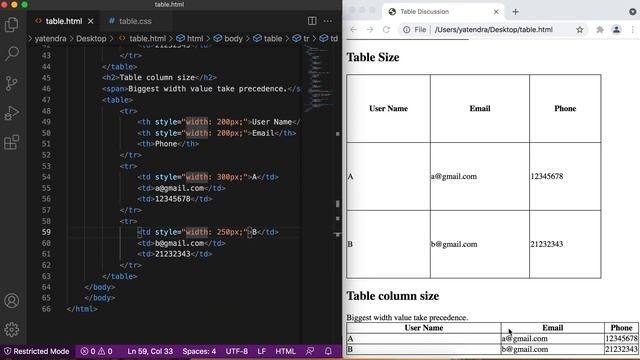Open notifications bell in status bar
Image resolution: width=640 pixels, height=360 pixels.
point(328,351)
